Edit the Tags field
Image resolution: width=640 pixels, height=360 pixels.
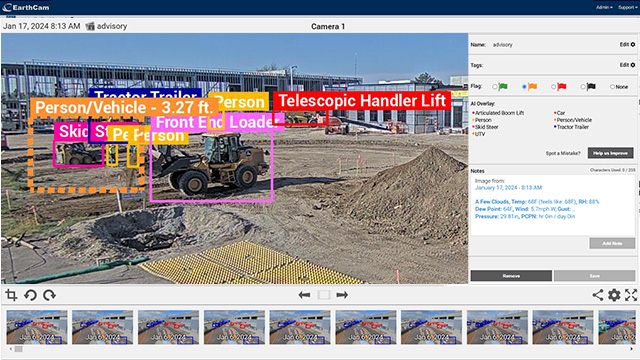pyautogui.click(x=627, y=65)
